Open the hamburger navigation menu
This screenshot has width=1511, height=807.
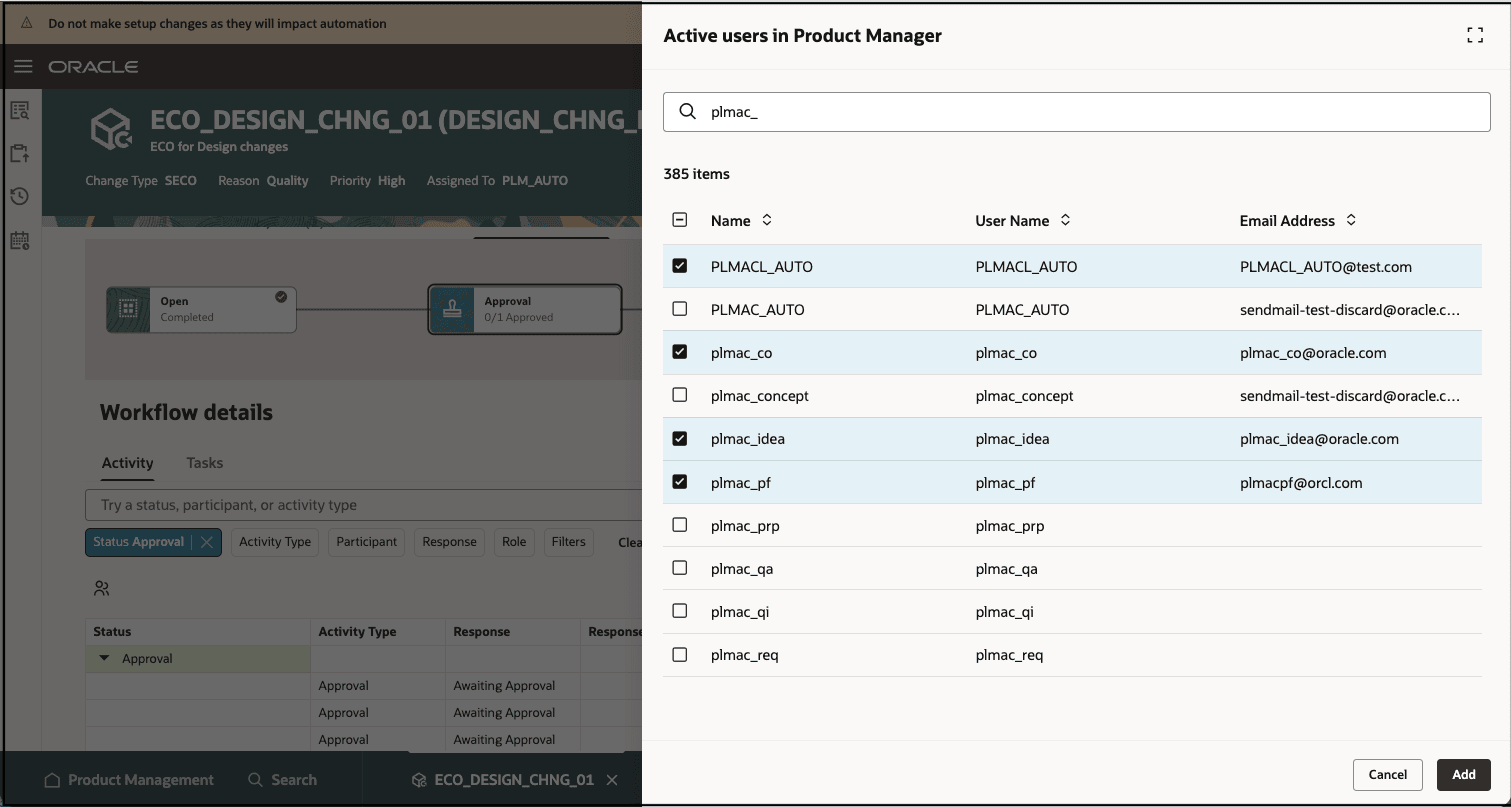(23, 67)
